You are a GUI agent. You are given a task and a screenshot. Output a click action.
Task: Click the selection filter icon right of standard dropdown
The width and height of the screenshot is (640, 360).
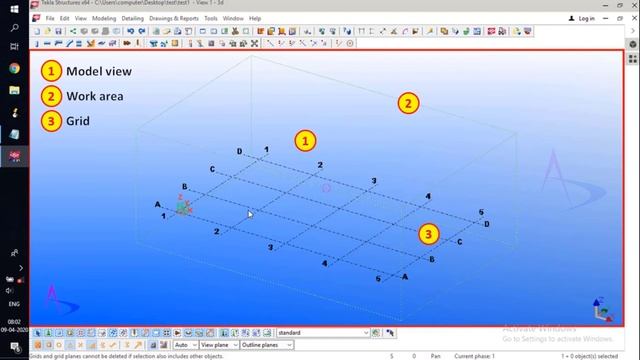click(376, 333)
